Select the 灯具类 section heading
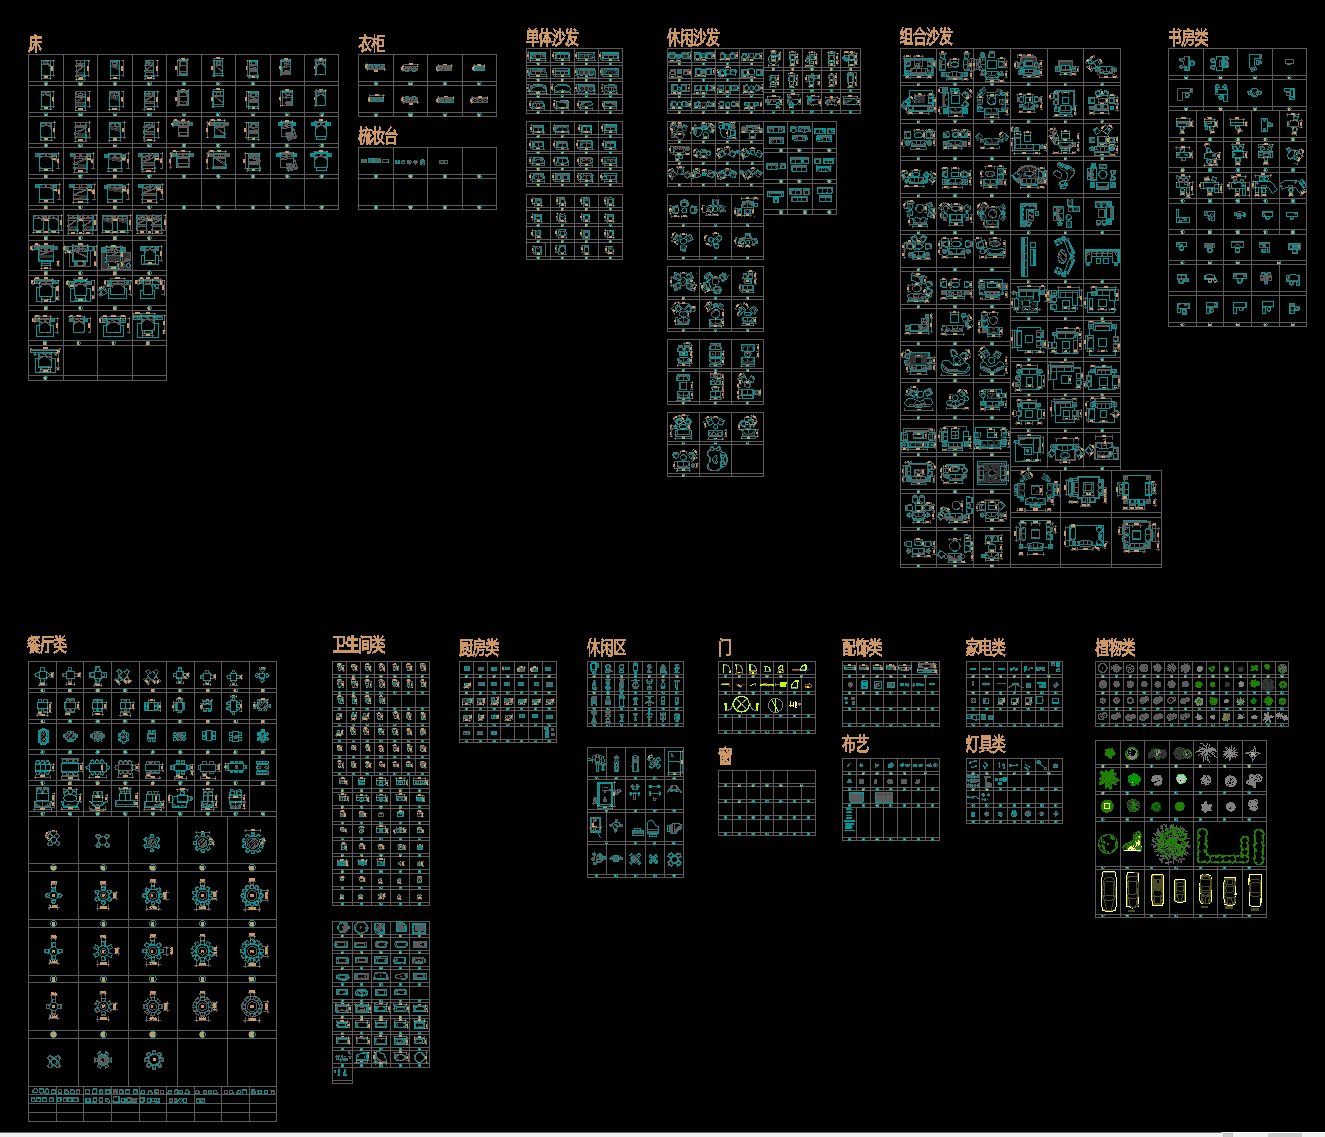The width and height of the screenshot is (1325, 1137). pyautogui.click(x=985, y=744)
